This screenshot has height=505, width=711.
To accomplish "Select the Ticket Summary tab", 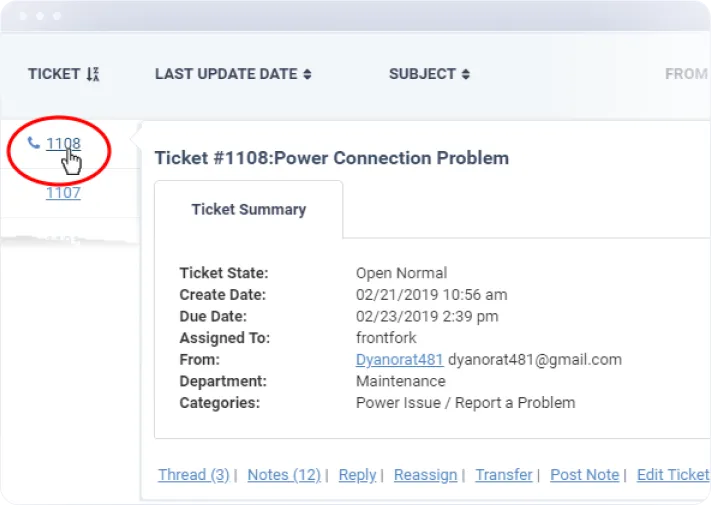I will pyautogui.click(x=248, y=209).
